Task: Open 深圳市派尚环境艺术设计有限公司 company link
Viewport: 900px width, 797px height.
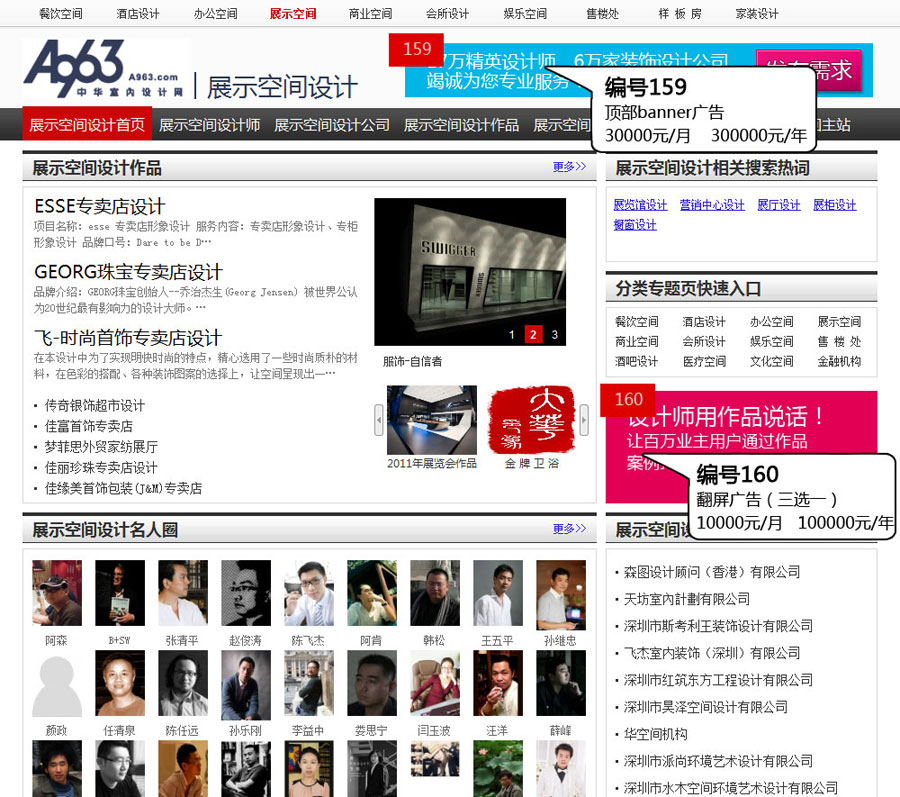Action: pos(718,761)
